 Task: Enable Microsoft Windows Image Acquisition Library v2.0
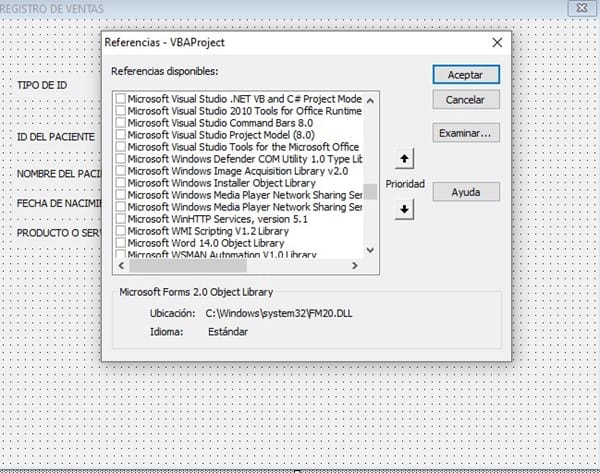click(x=121, y=171)
